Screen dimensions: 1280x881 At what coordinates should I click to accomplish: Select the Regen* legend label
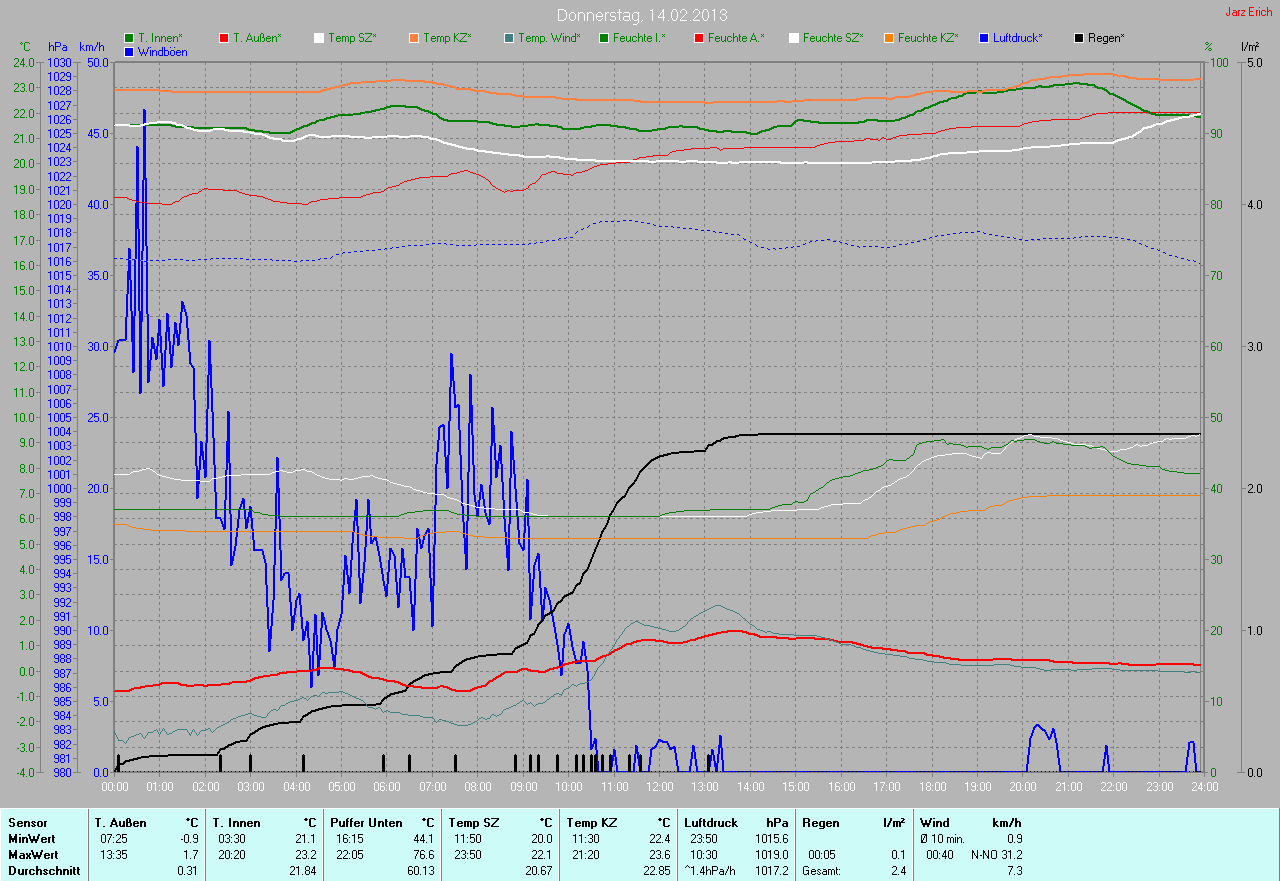1106,38
